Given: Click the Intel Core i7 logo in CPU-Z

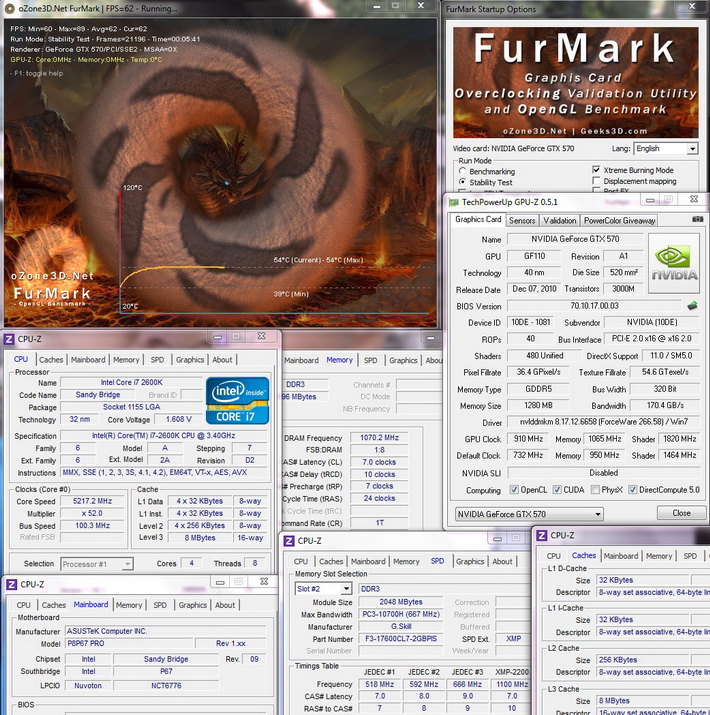Looking at the screenshot, I should 237,400.
